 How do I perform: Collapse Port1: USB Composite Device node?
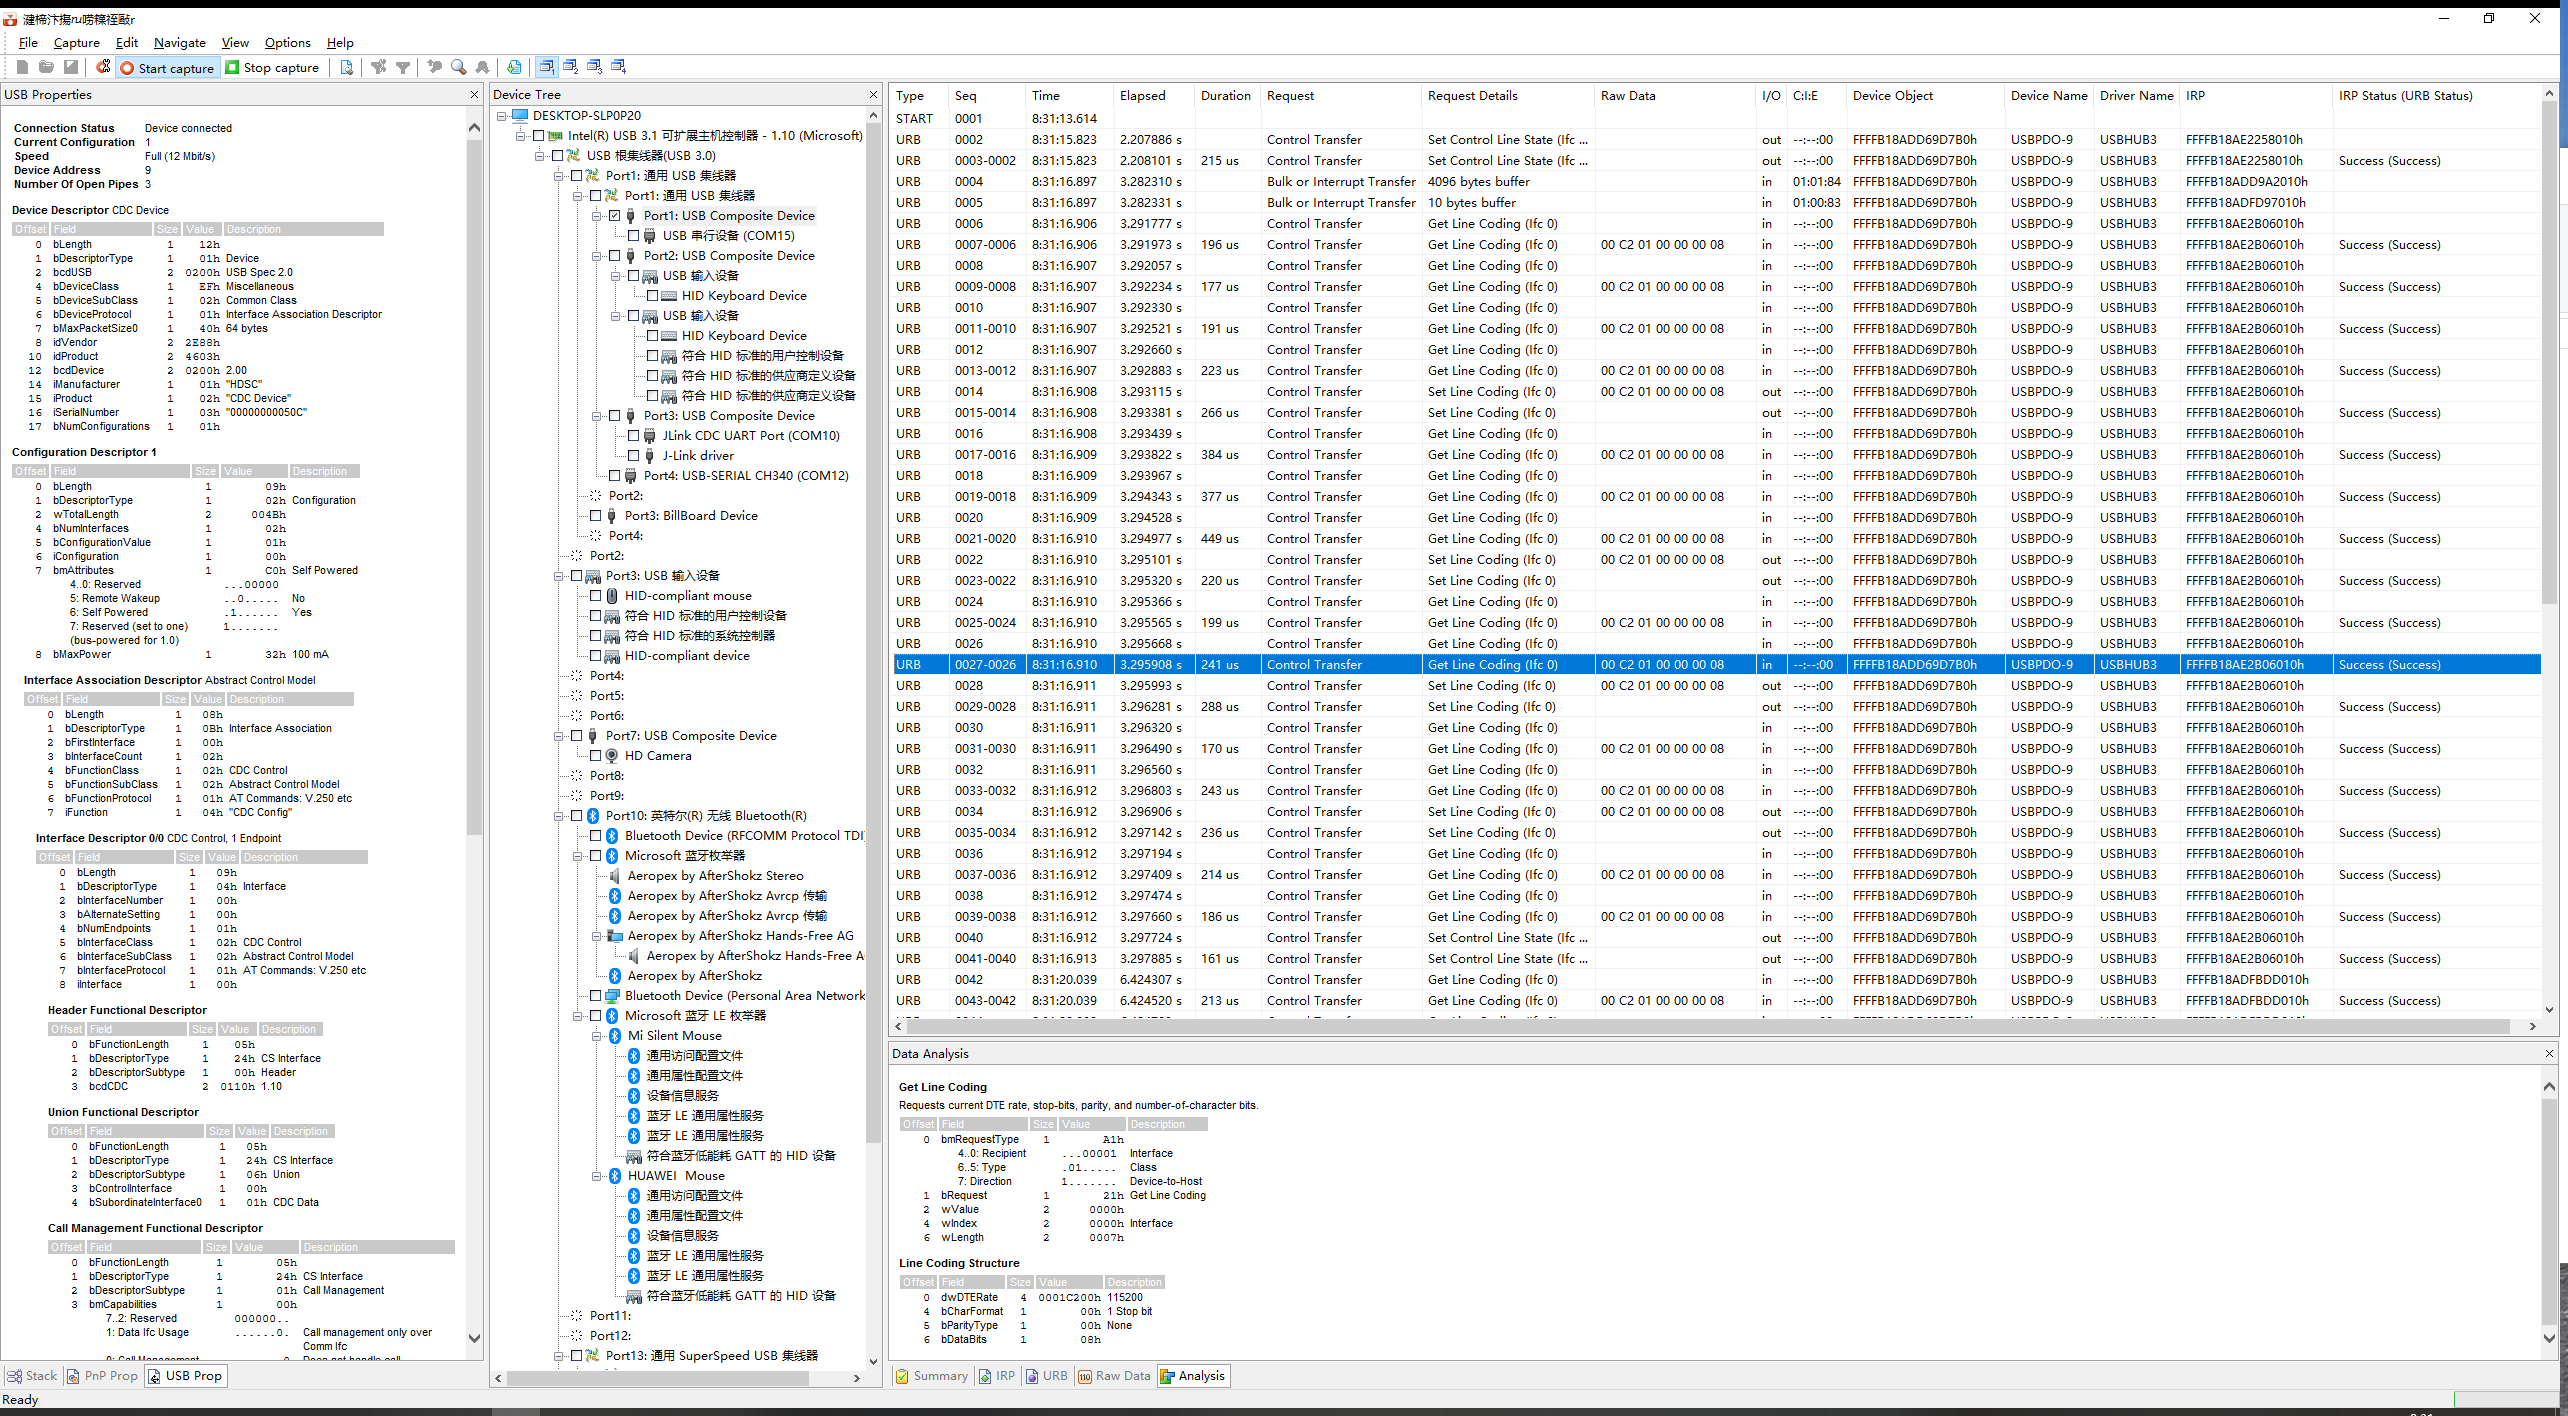pyautogui.click(x=597, y=215)
